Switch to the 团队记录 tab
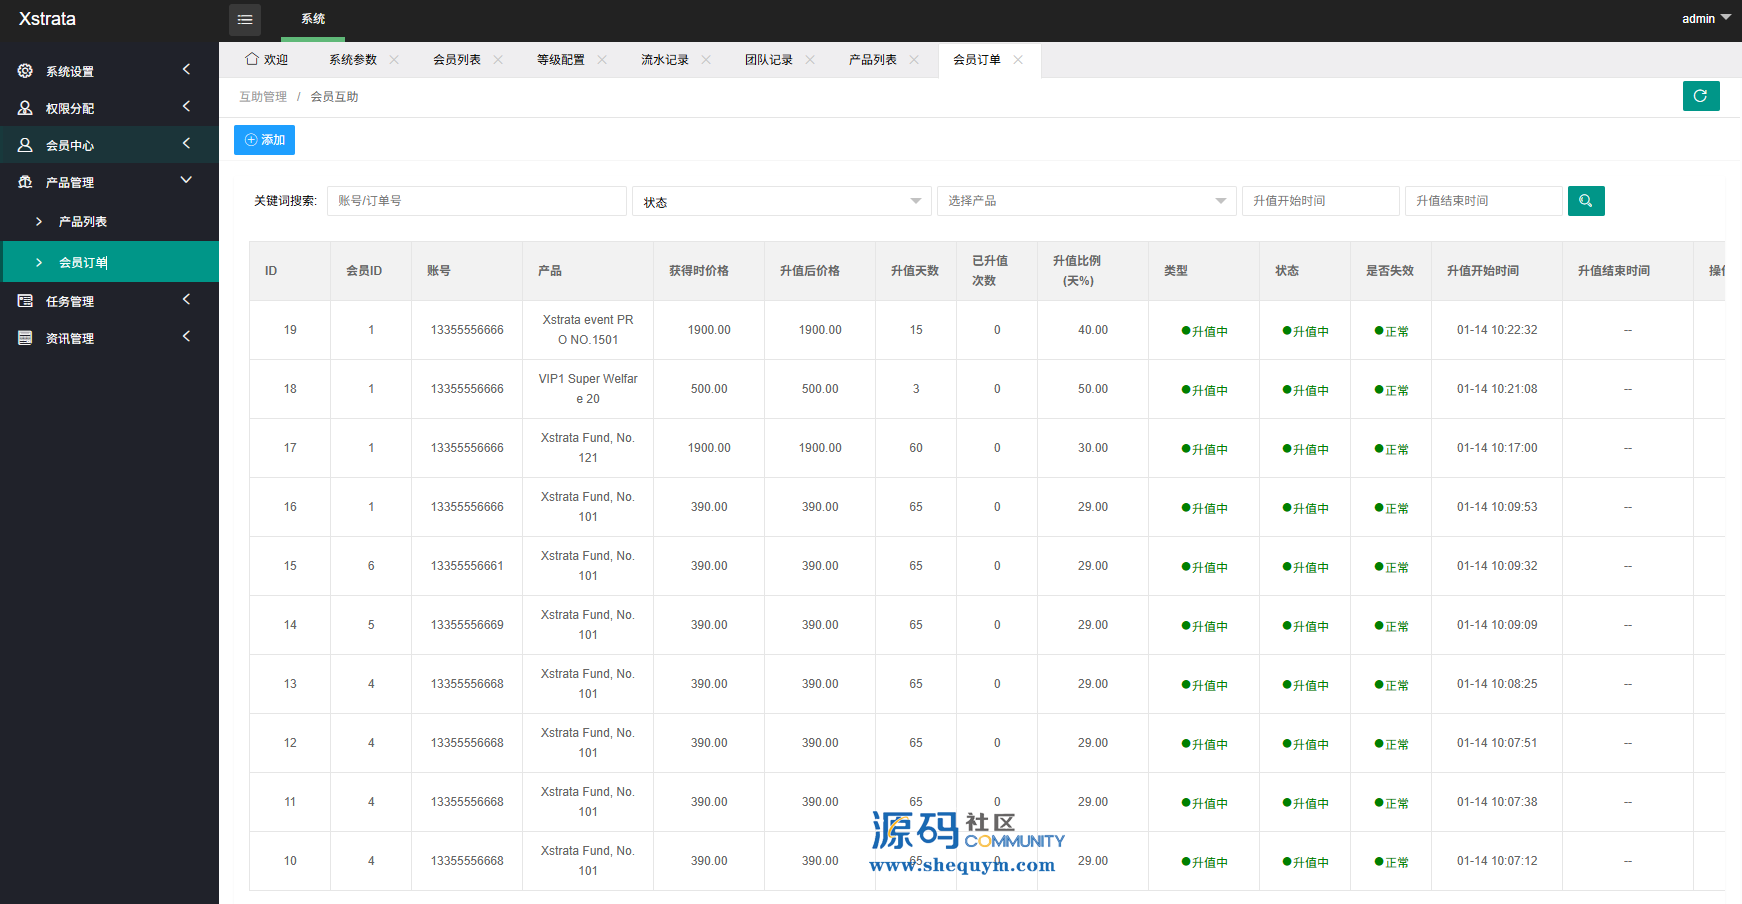The image size is (1742, 904). [x=768, y=60]
